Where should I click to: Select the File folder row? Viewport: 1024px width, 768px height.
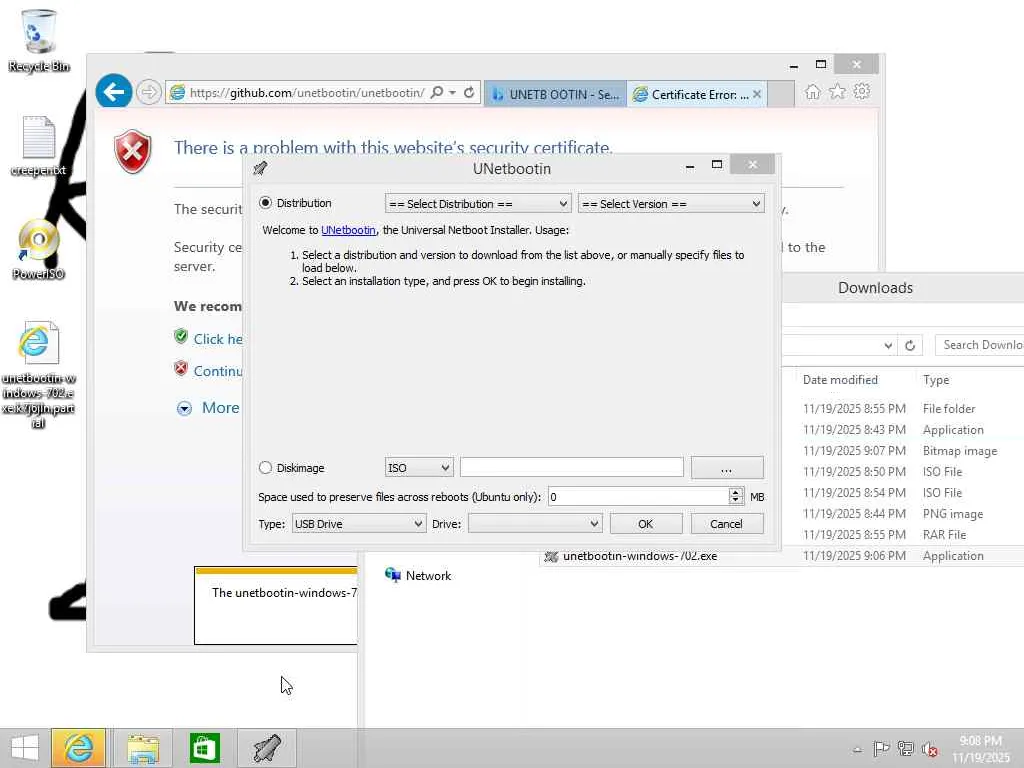tap(903, 409)
